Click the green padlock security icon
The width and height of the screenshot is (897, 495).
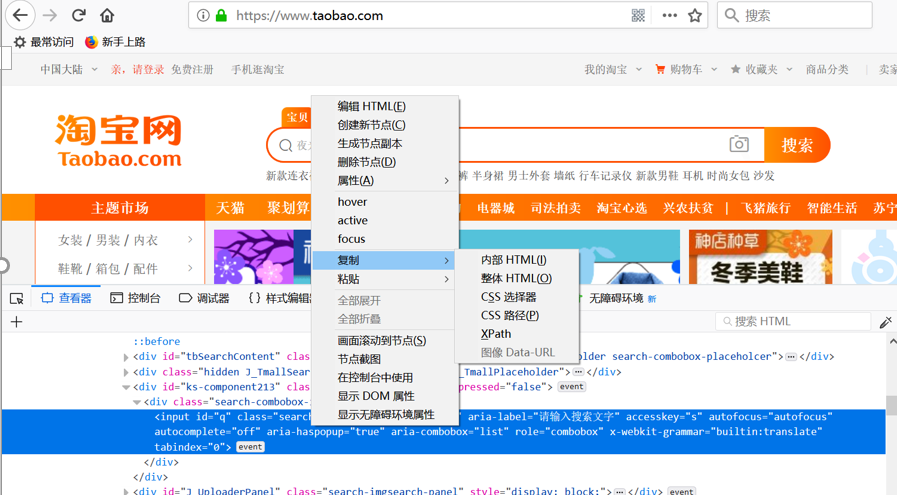221,15
